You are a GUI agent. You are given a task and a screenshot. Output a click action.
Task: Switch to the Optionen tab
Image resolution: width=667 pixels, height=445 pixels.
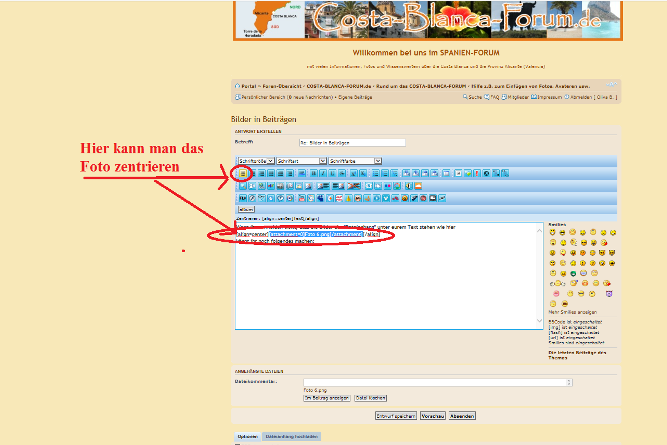click(x=246, y=437)
